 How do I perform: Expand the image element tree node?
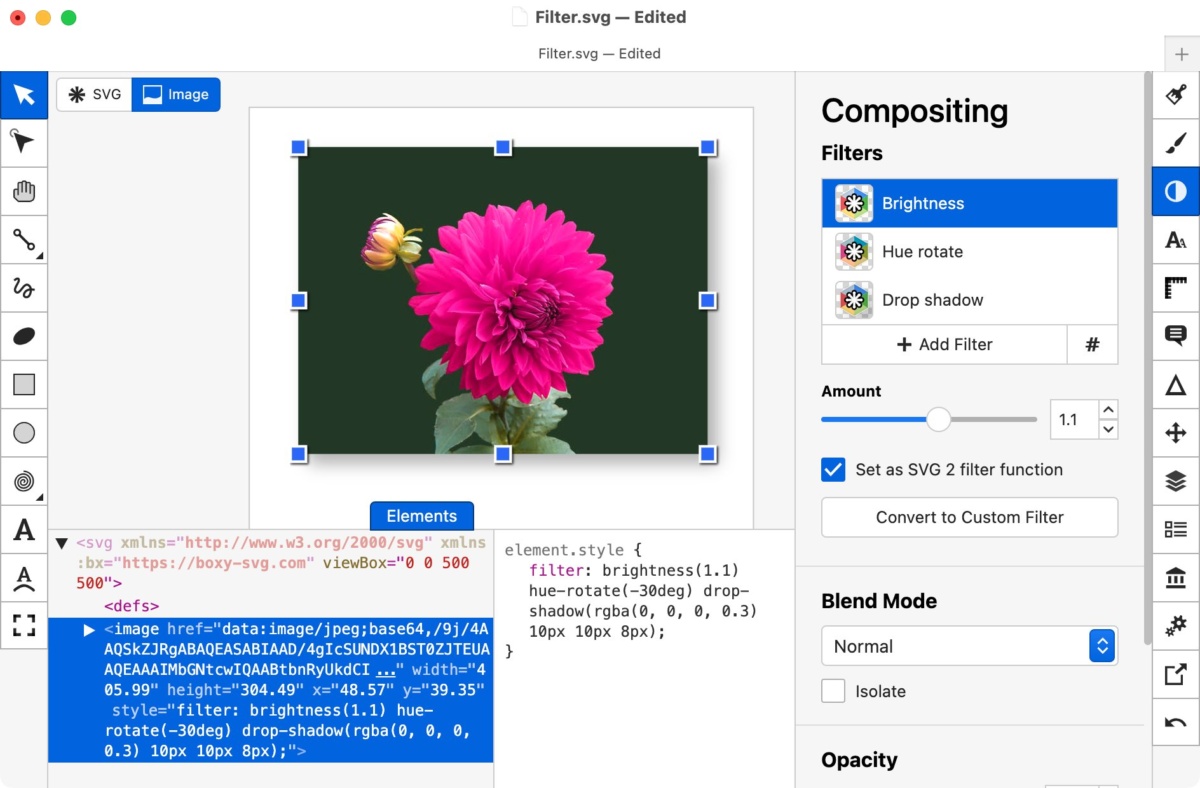tap(89, 630)
